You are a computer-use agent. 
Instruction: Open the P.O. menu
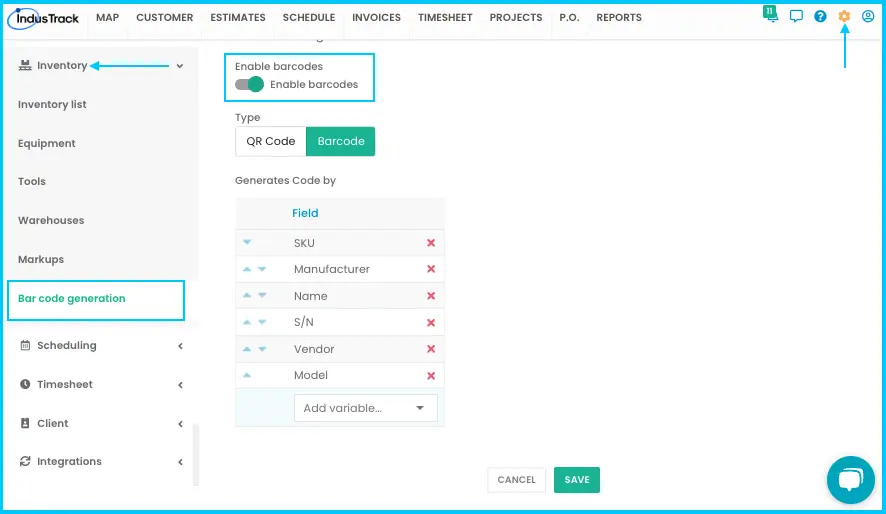coord(569,18)
